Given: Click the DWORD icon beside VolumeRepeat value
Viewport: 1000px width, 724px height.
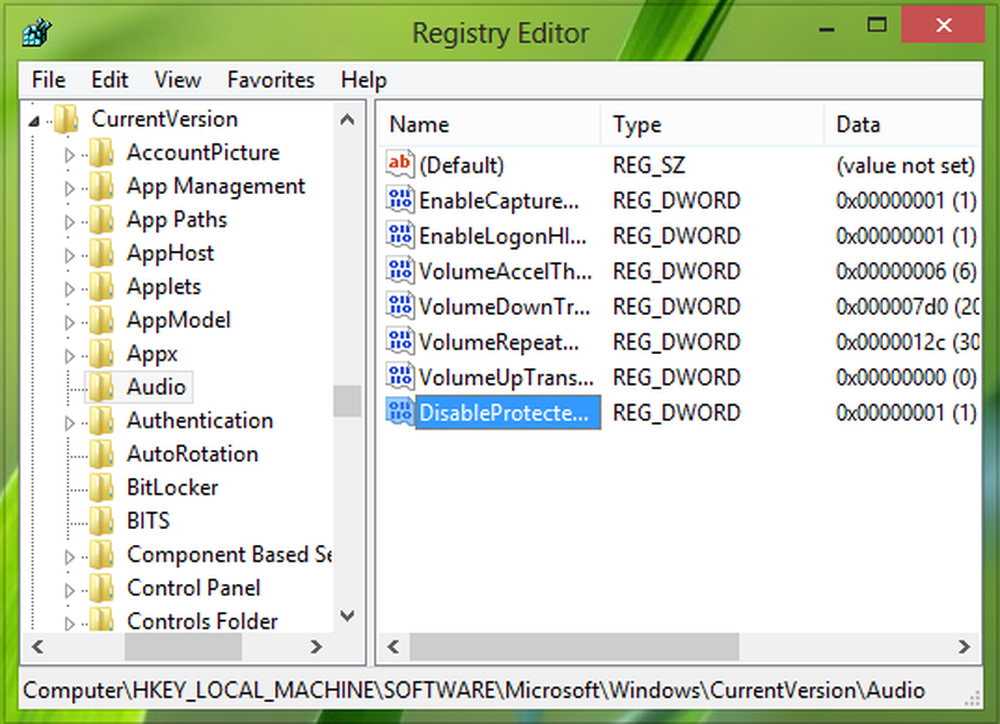Looking at the screenshot, I should tap(400, 342).
